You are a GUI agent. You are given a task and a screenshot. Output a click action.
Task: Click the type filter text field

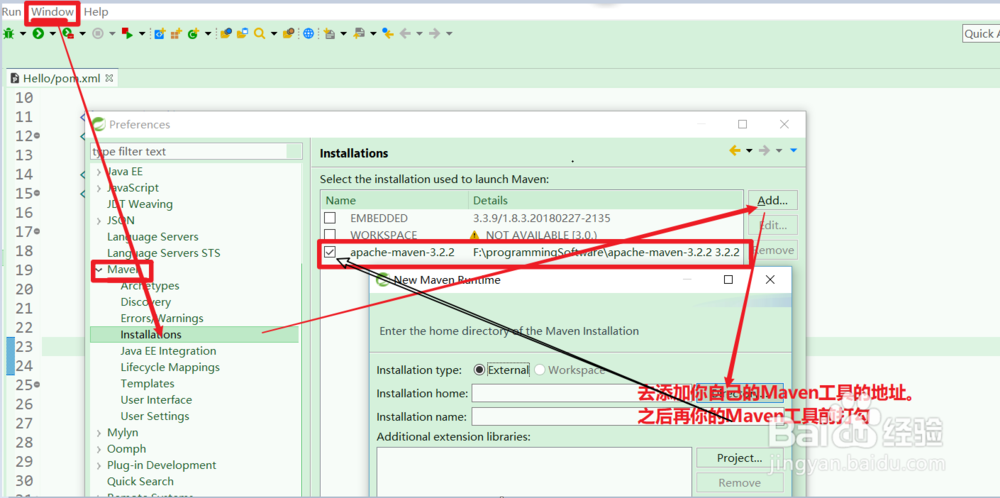pyautogui.click(x=196, y=152)
